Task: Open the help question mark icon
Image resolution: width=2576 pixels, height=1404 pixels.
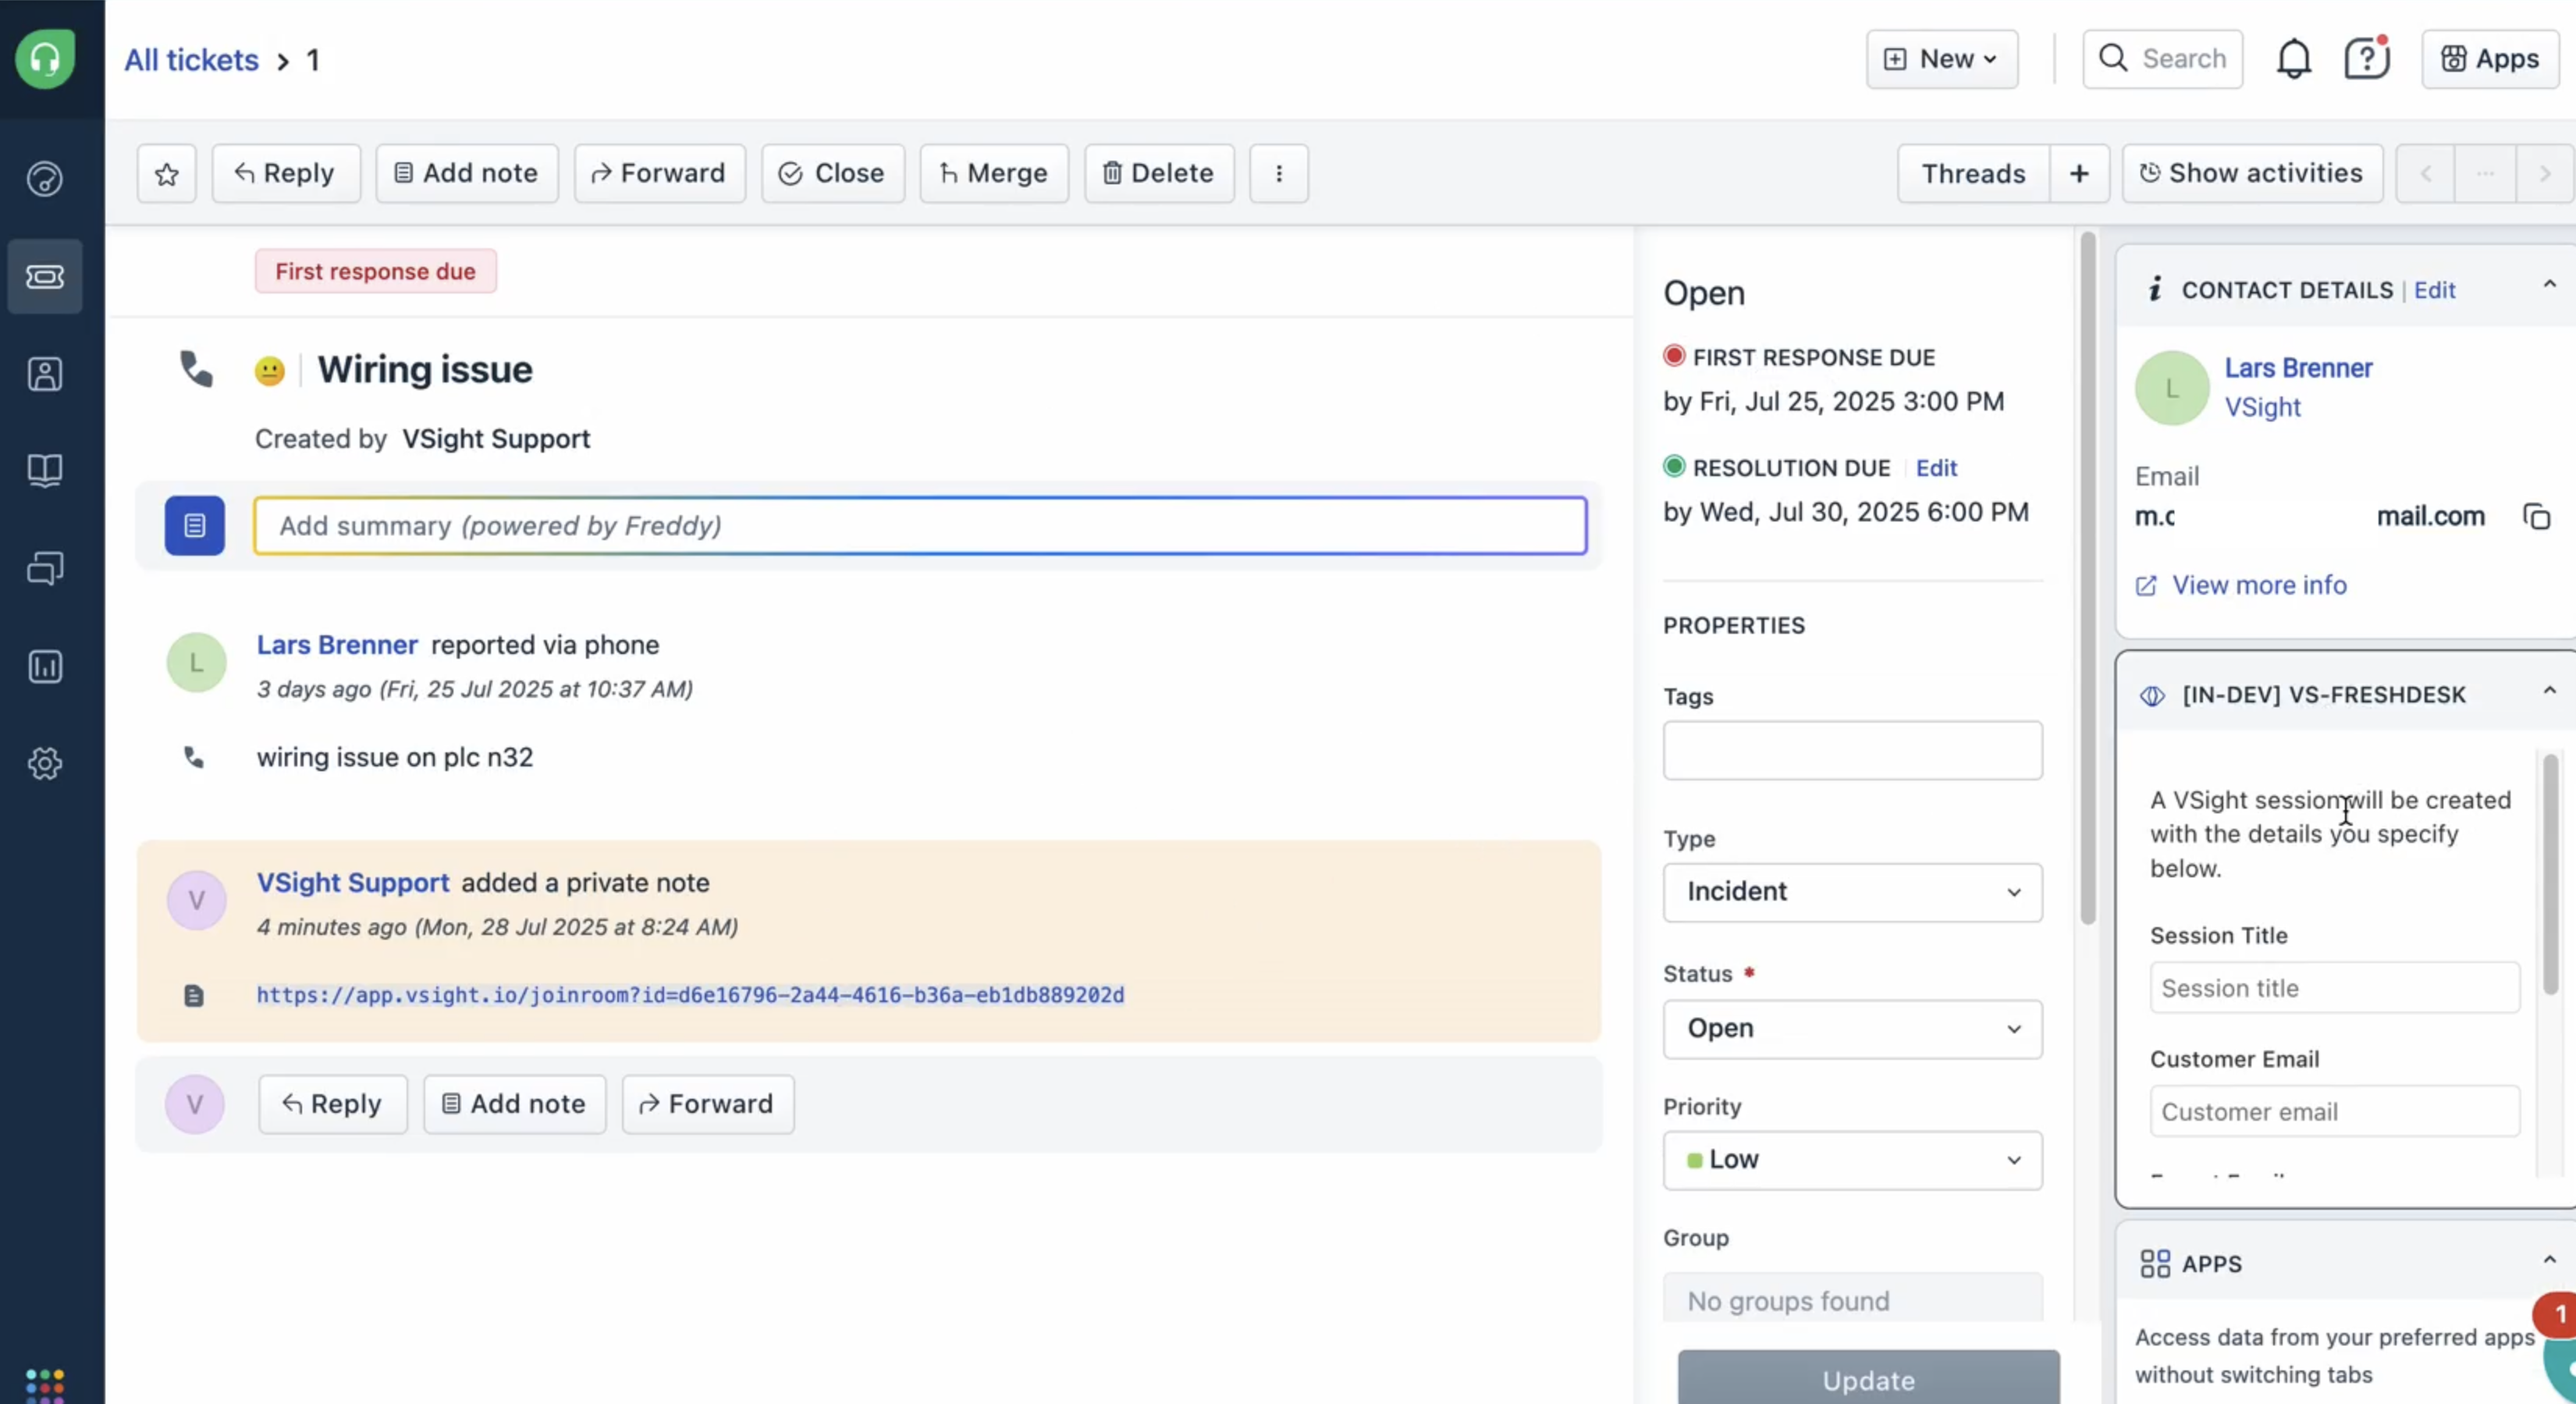Action: click(2367, 59)
